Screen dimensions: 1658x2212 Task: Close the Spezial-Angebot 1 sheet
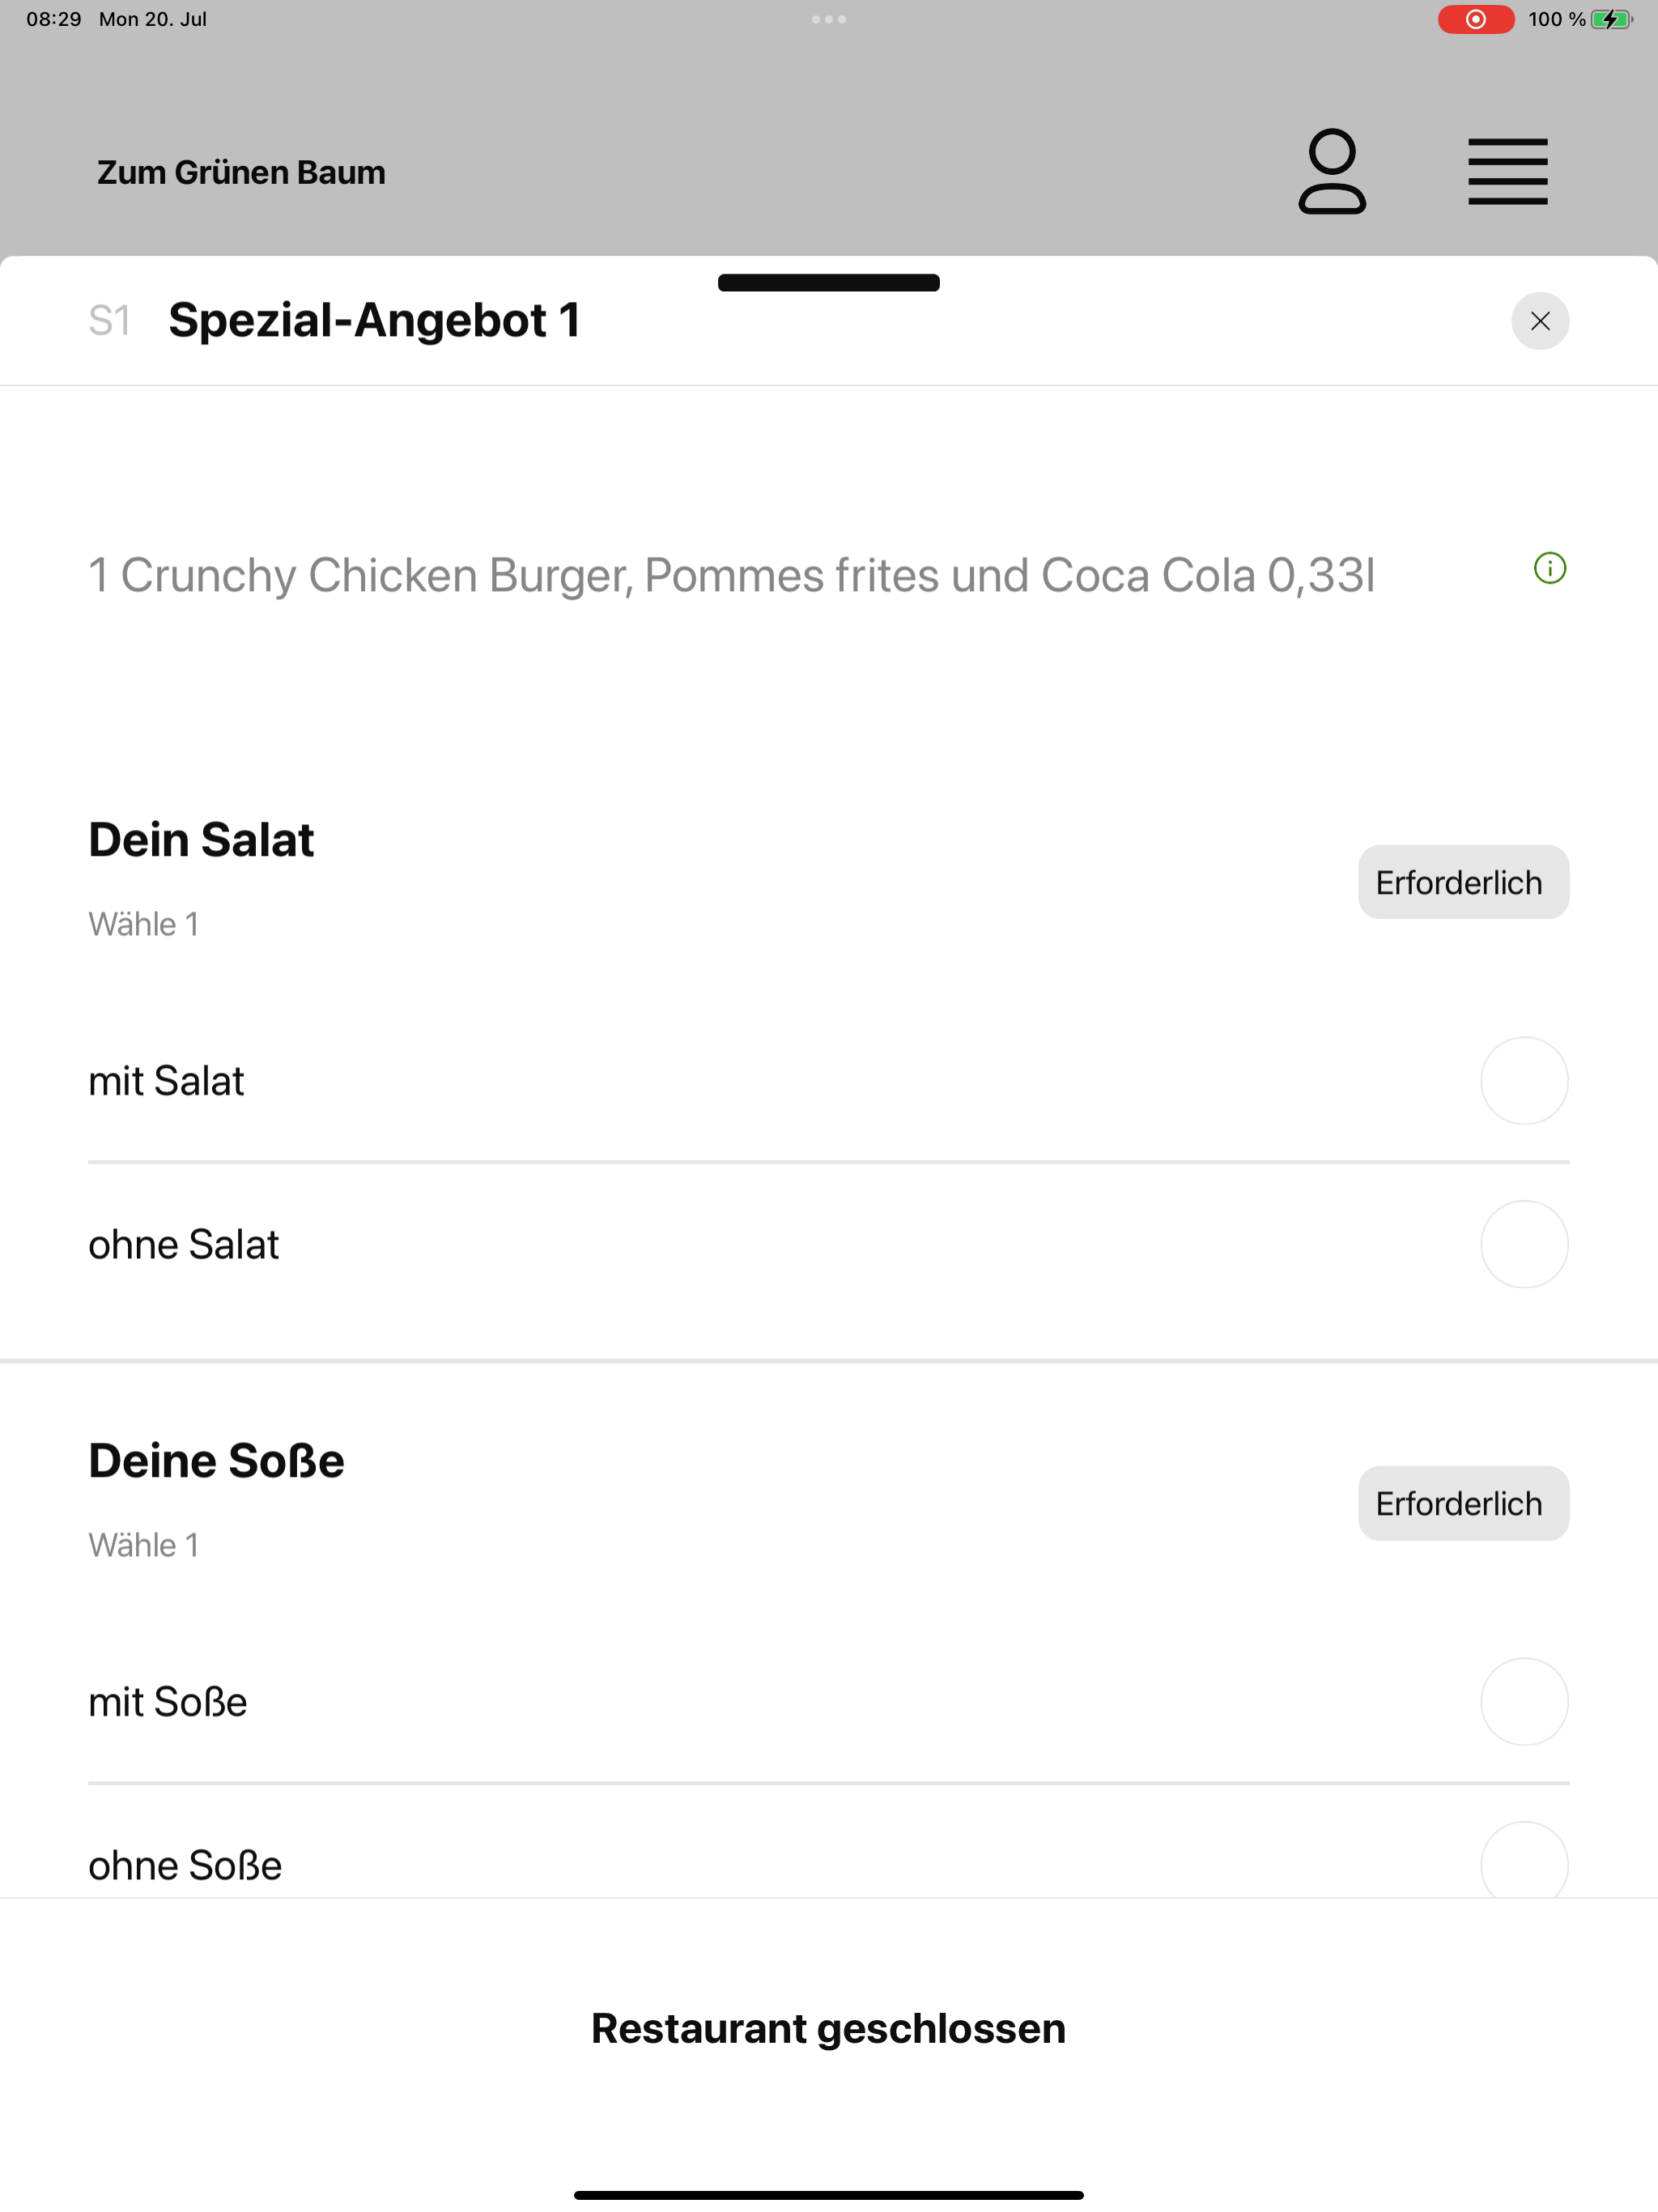click(1540, 321)
